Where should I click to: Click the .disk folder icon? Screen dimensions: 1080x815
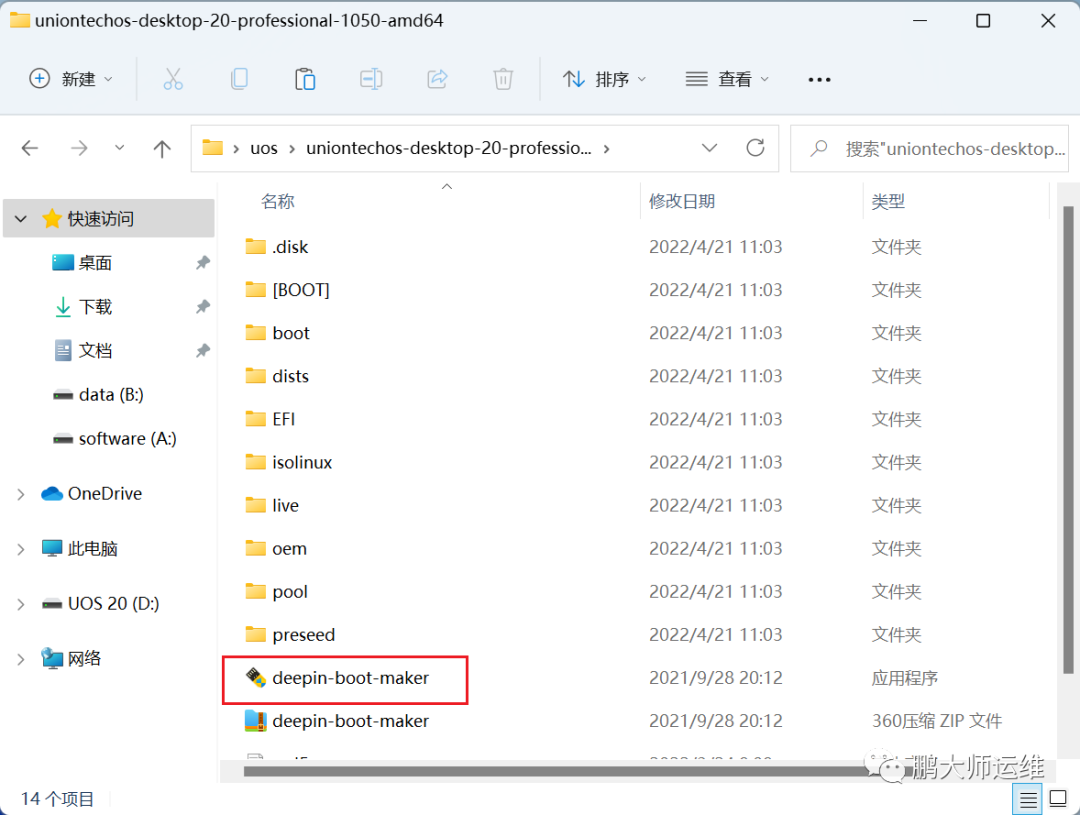click(256, 247)
